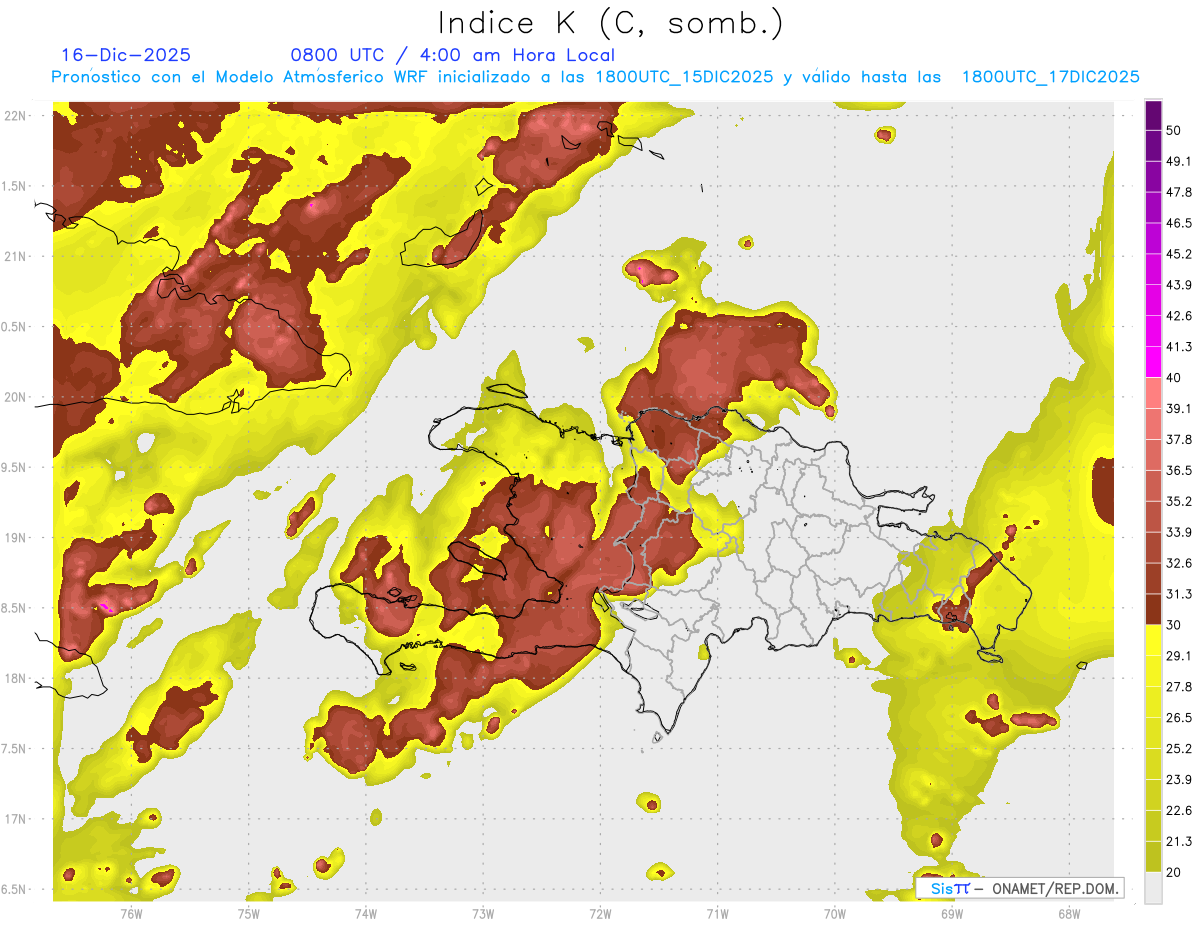
Task: Click the dark brown legend swatch between 30 and 31.3
Action: pos(1154,609)
